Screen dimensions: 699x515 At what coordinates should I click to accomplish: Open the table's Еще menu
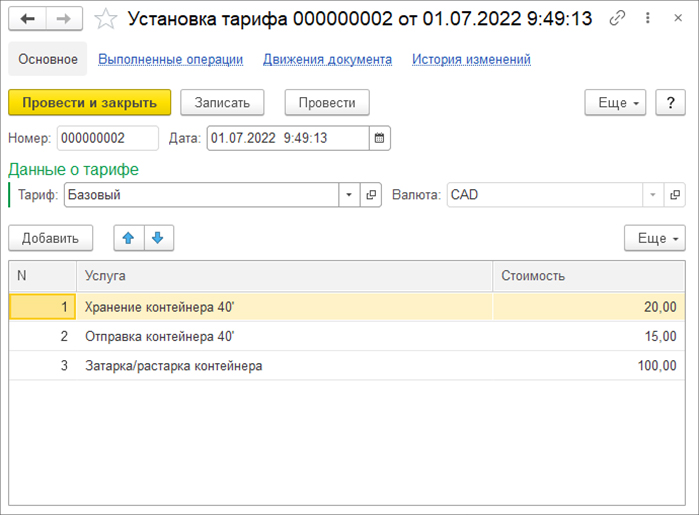(x=654, y=238)
